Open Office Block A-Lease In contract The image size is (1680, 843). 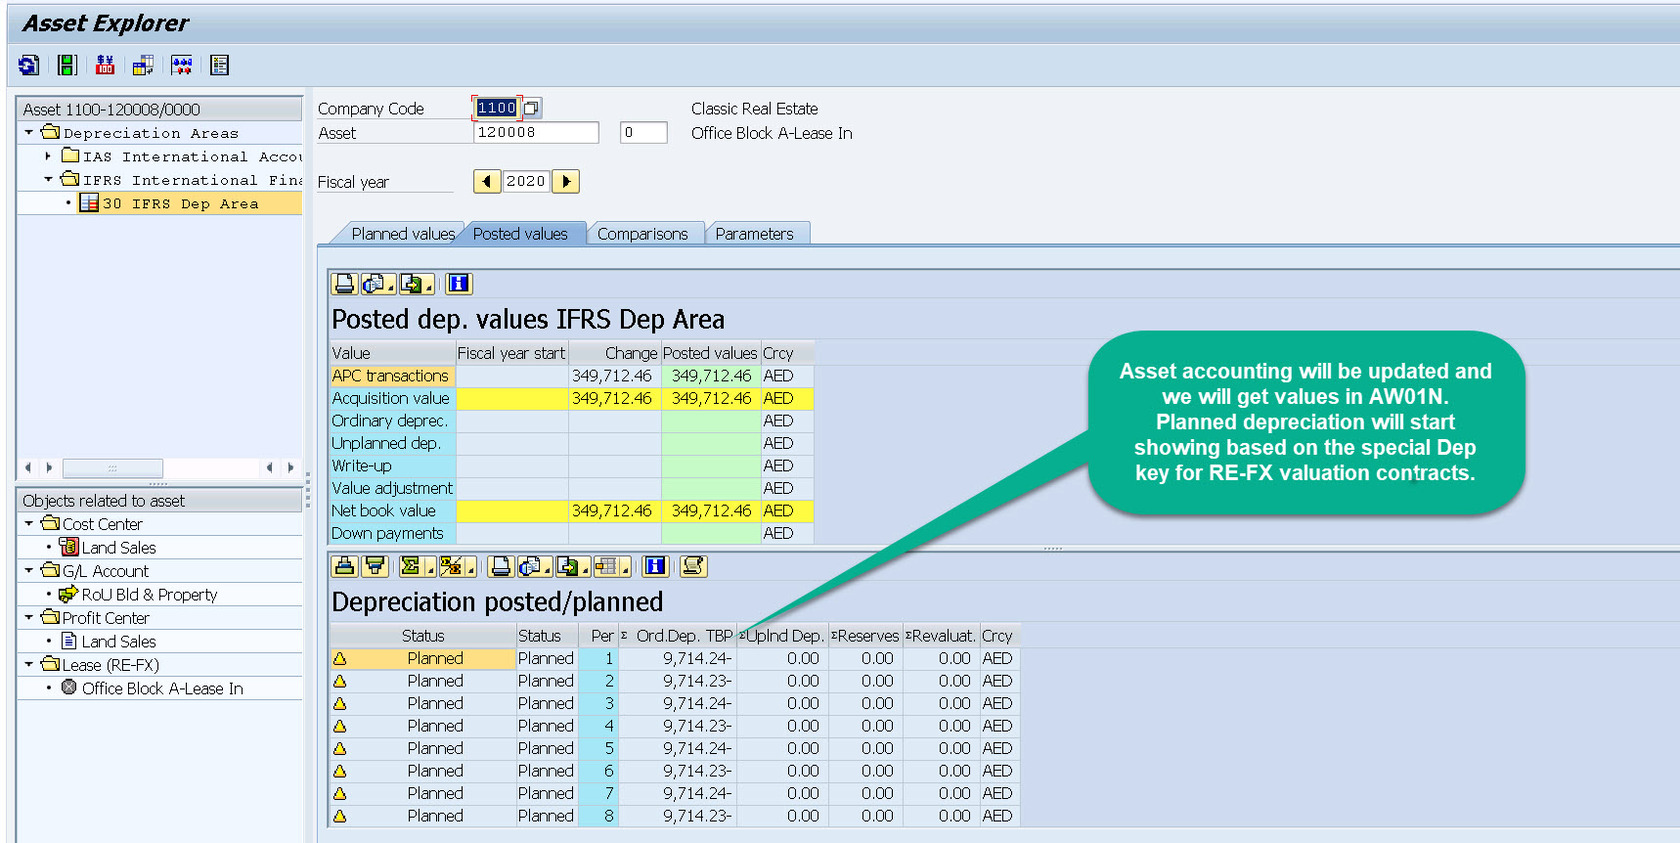tap(162, 688)
